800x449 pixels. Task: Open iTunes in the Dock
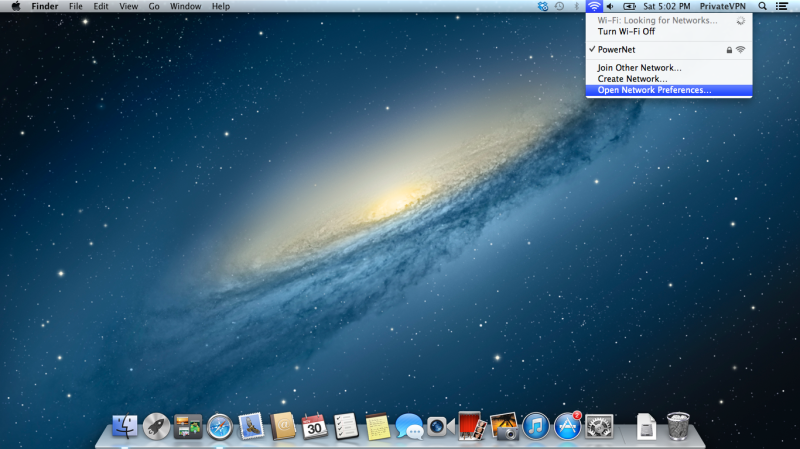click(x=537, y=427)
